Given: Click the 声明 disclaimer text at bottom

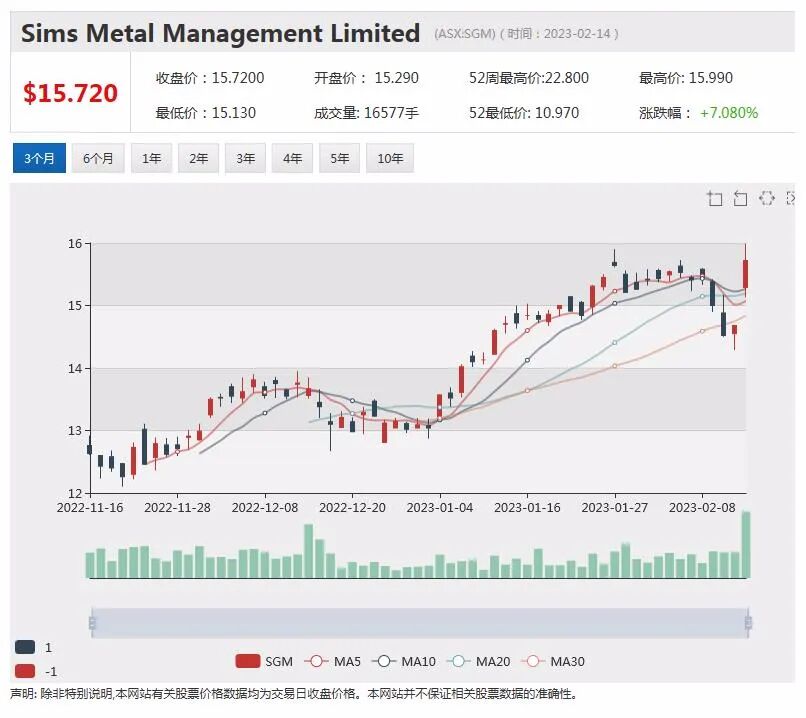Looking at the screenshot, I should pos(294,694).
